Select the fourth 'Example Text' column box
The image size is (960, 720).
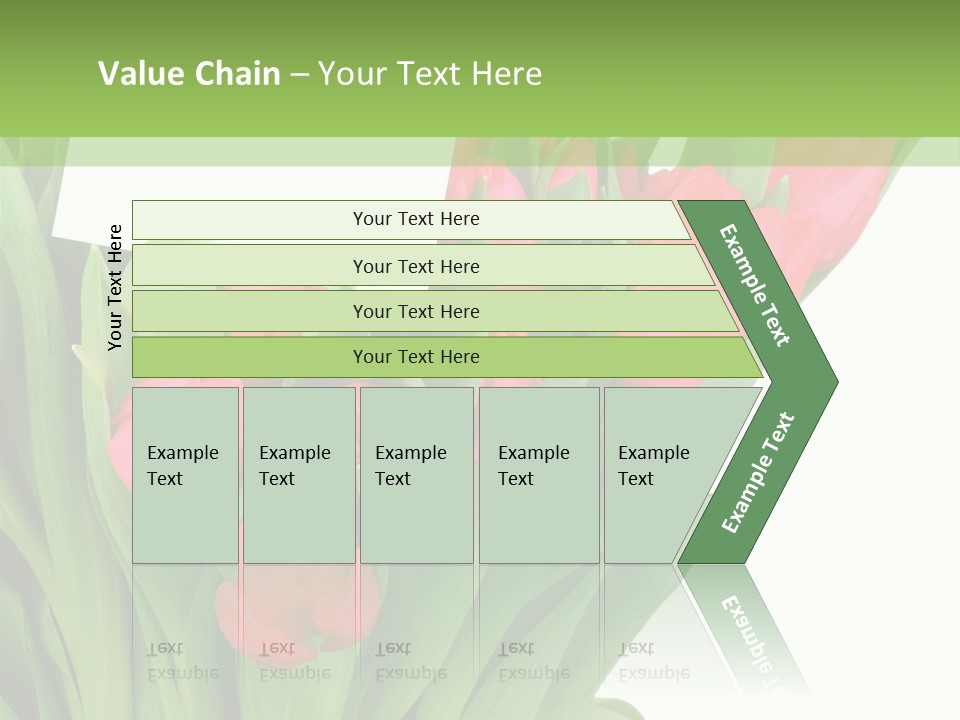(x=539, y=475)
